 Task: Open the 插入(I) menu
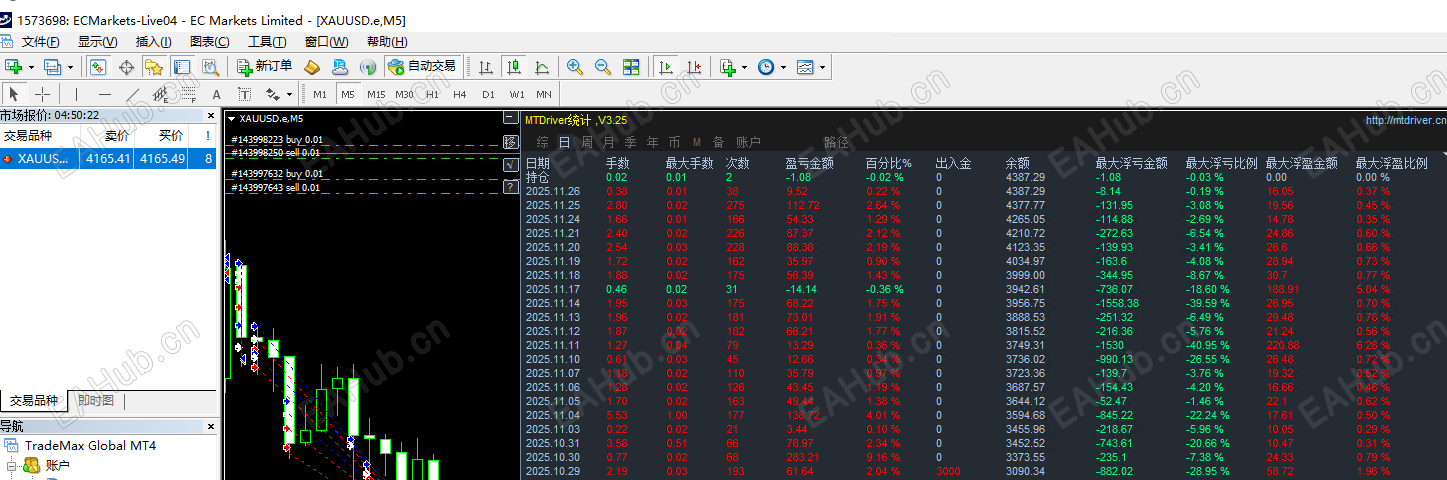(154, 42)
